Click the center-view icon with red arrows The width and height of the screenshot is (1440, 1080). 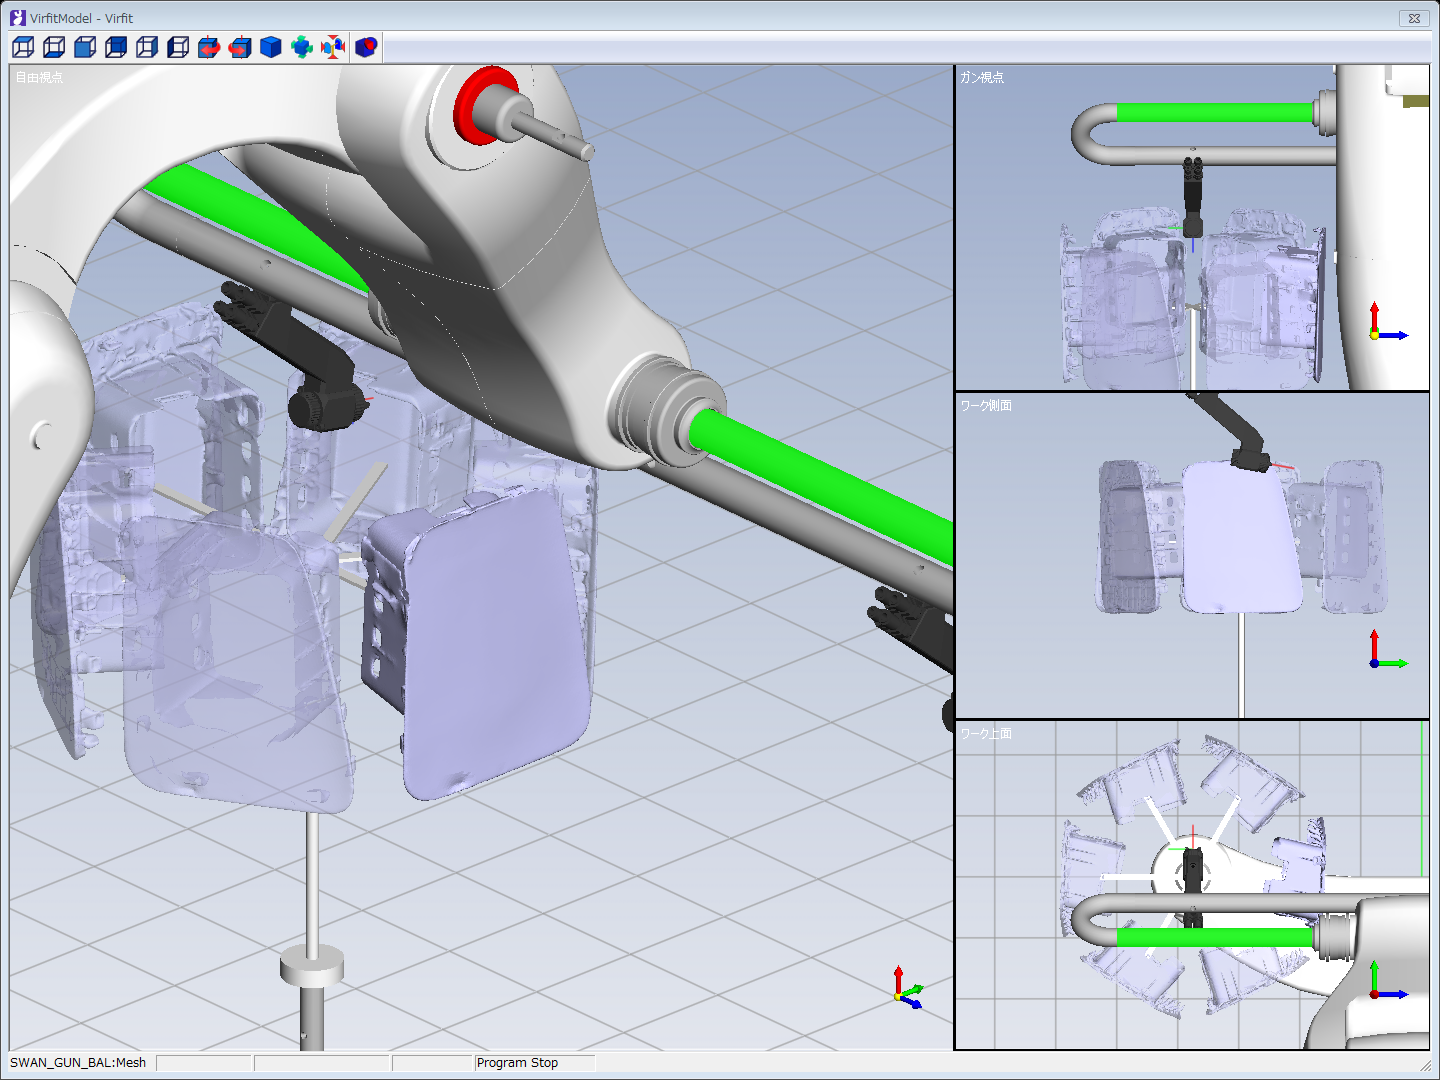[333, 47]
